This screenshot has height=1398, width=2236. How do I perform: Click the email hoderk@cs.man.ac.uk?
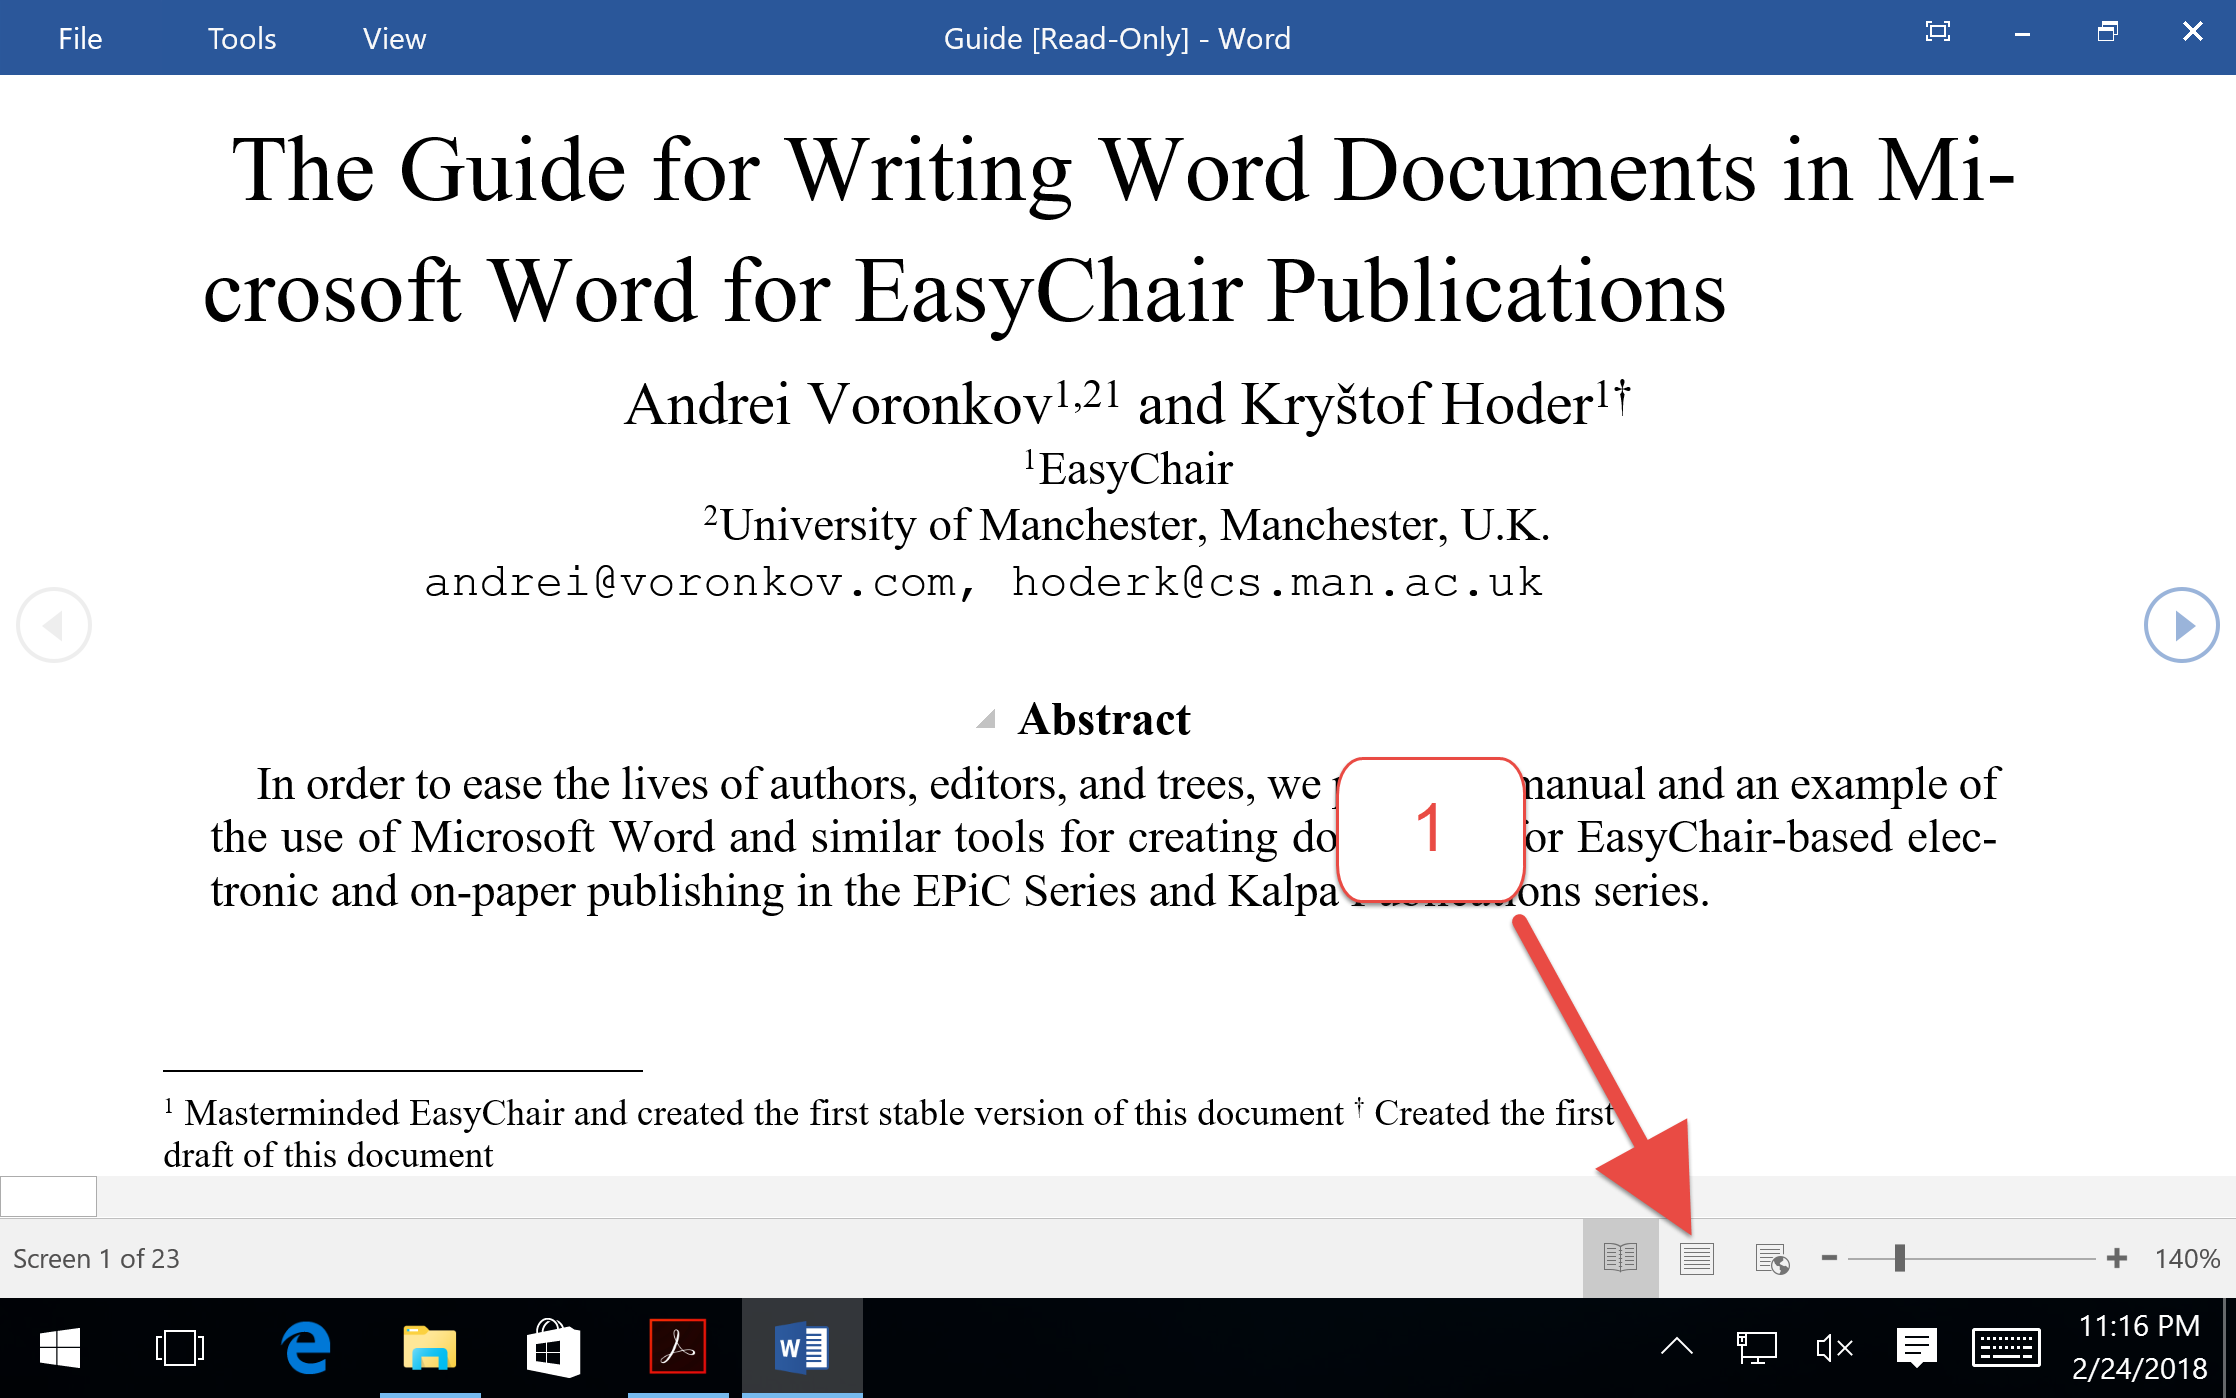[x=1277, y=582]
